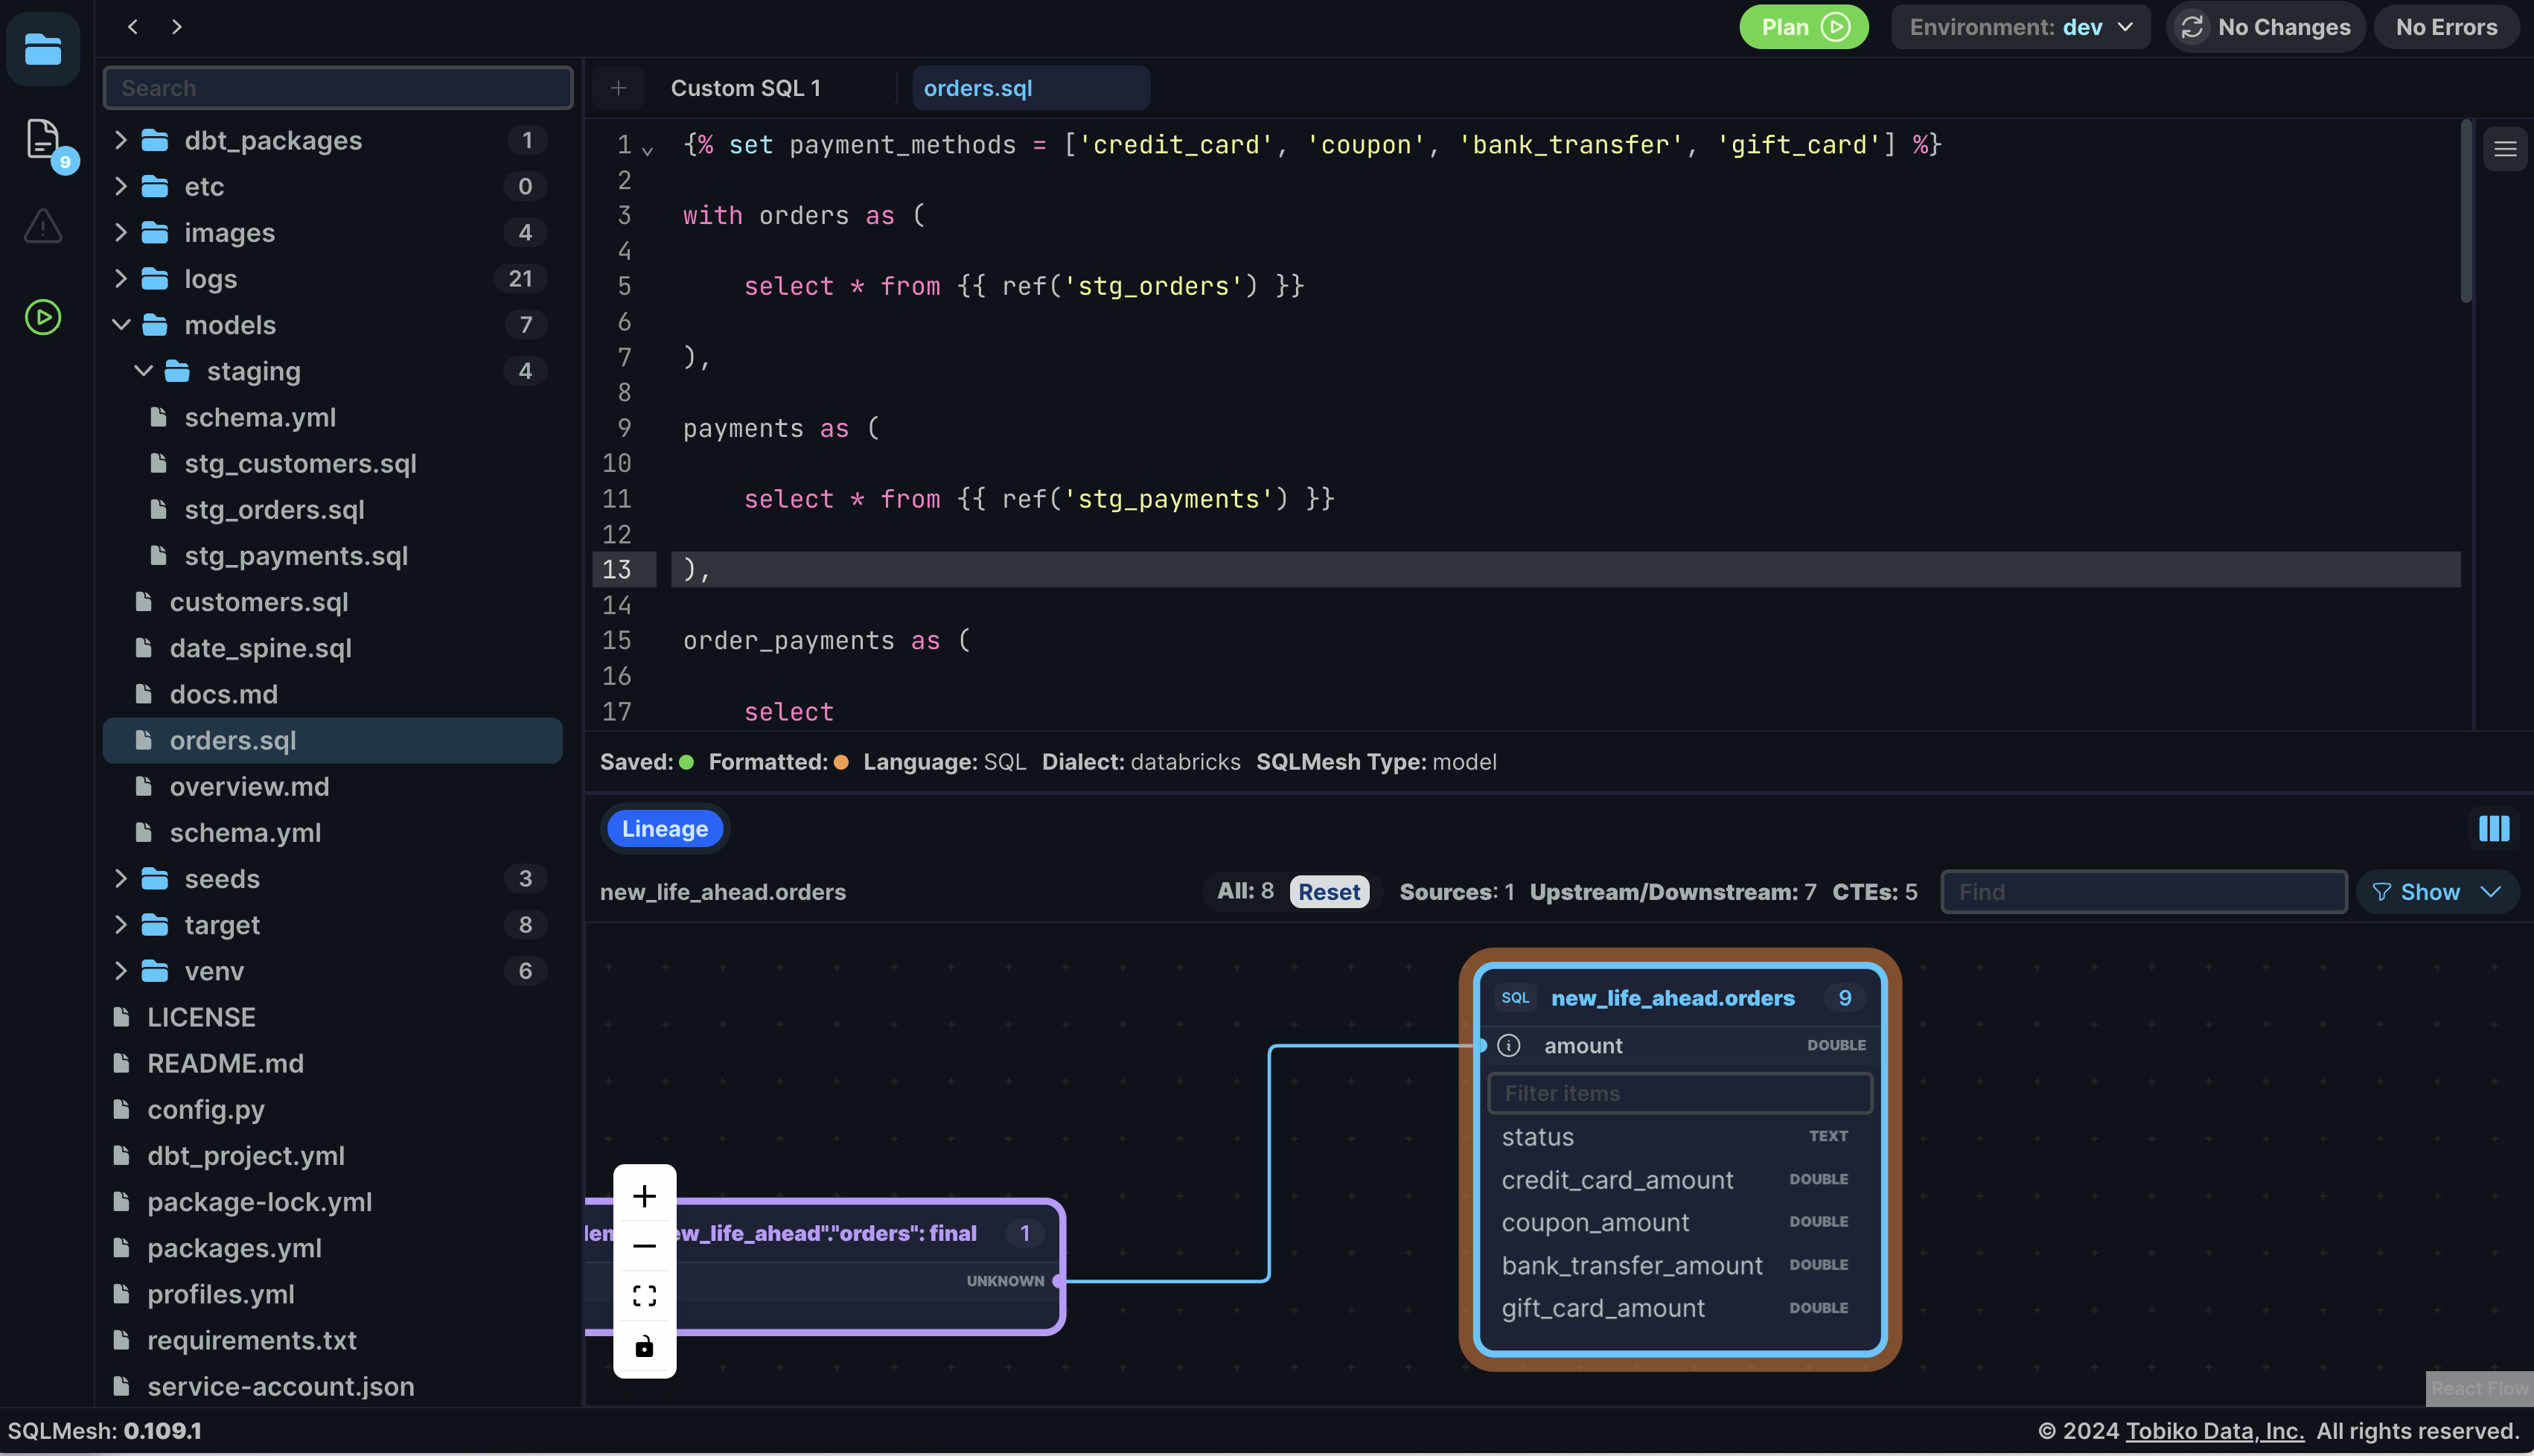Click the zoom-out button in lineage view
The width and height of the screenshot is (2534, 1456).
click(644, 1245)
